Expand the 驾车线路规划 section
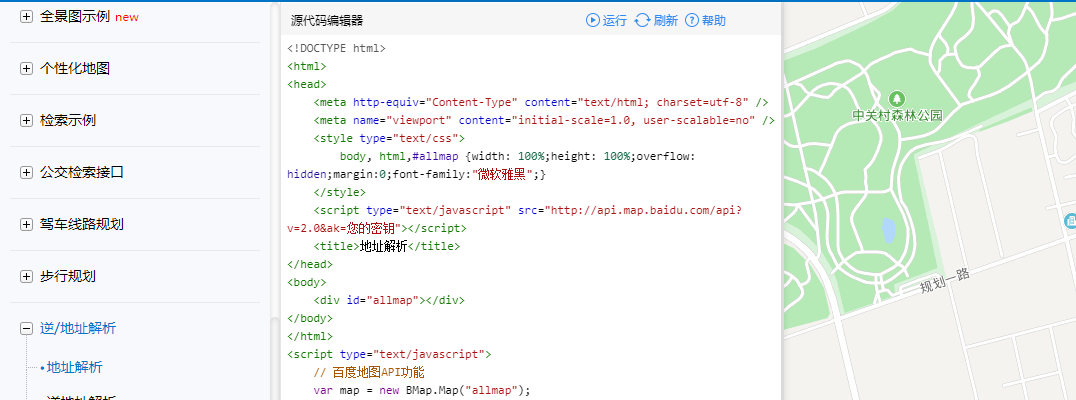Image resolution: width=1076 pixels, height=400 pixels. point(27,224)
